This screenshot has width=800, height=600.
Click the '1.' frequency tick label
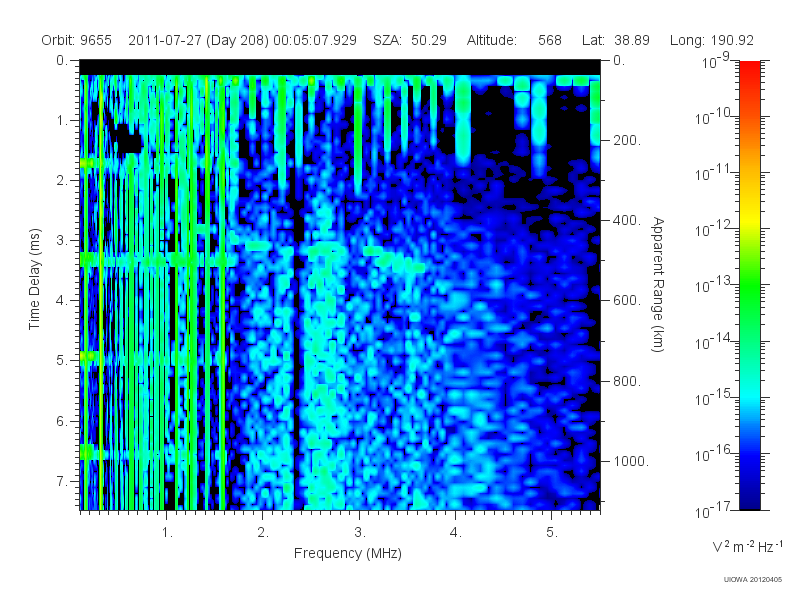pos(167,533)
